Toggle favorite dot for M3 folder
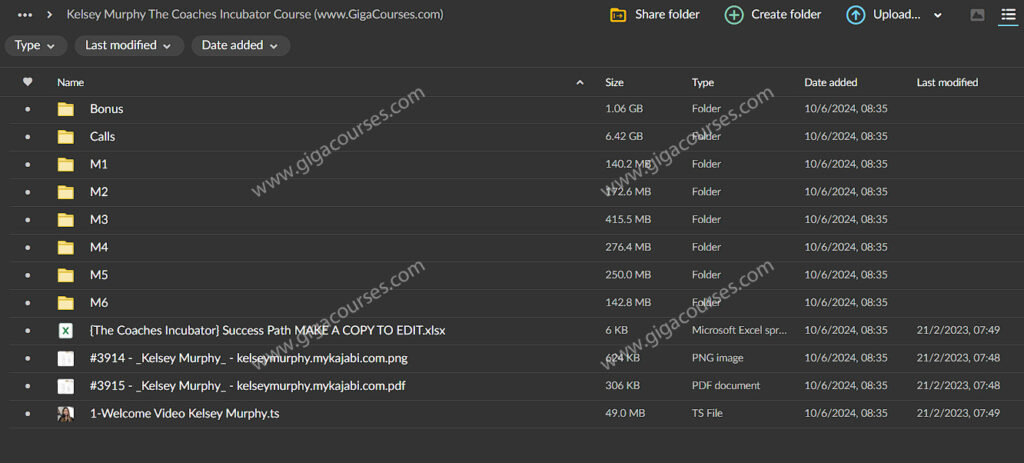 pyautogui.click(x=27, y=220)
